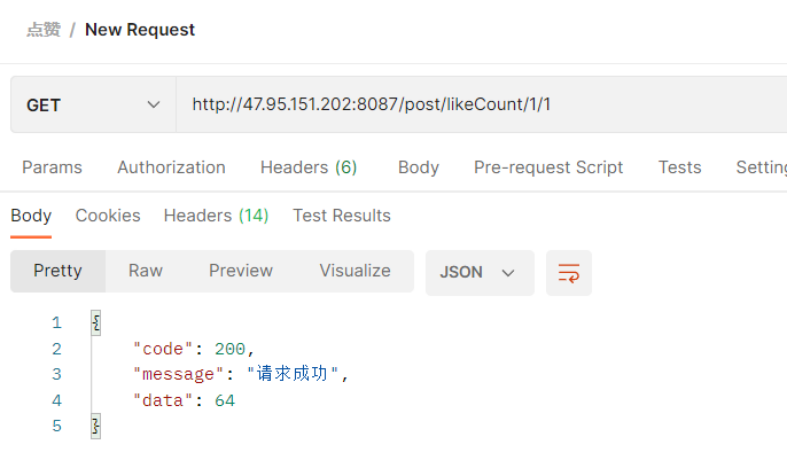Go to the Pre-request Script tab
This screenshot has width=788, height=469.
coord(548,167)
